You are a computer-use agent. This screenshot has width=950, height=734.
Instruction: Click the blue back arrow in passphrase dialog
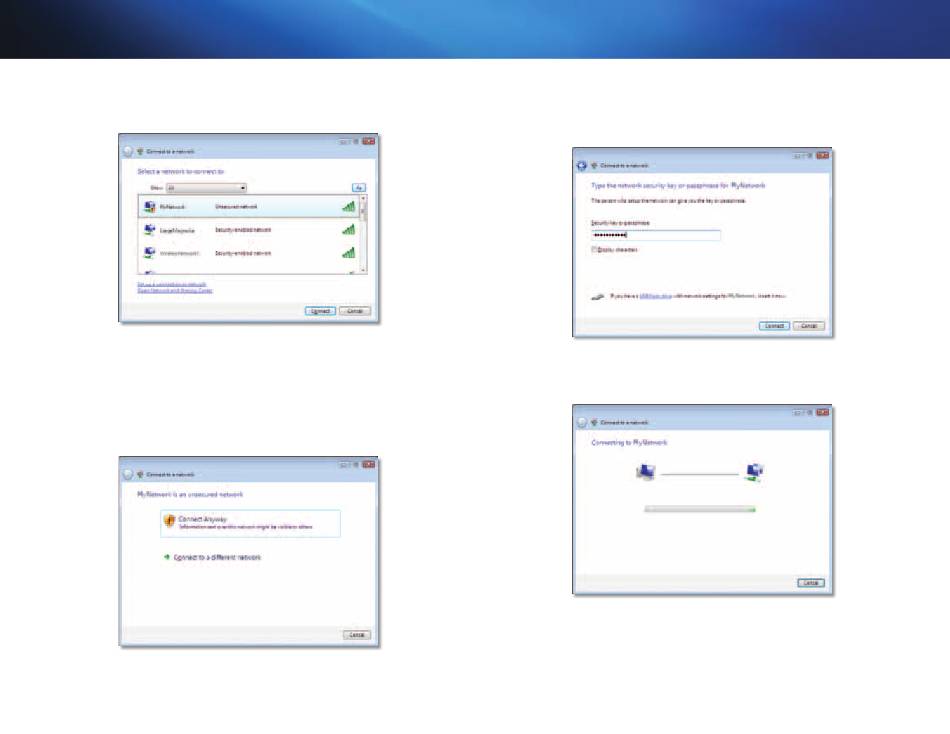[x=581, y=164]
